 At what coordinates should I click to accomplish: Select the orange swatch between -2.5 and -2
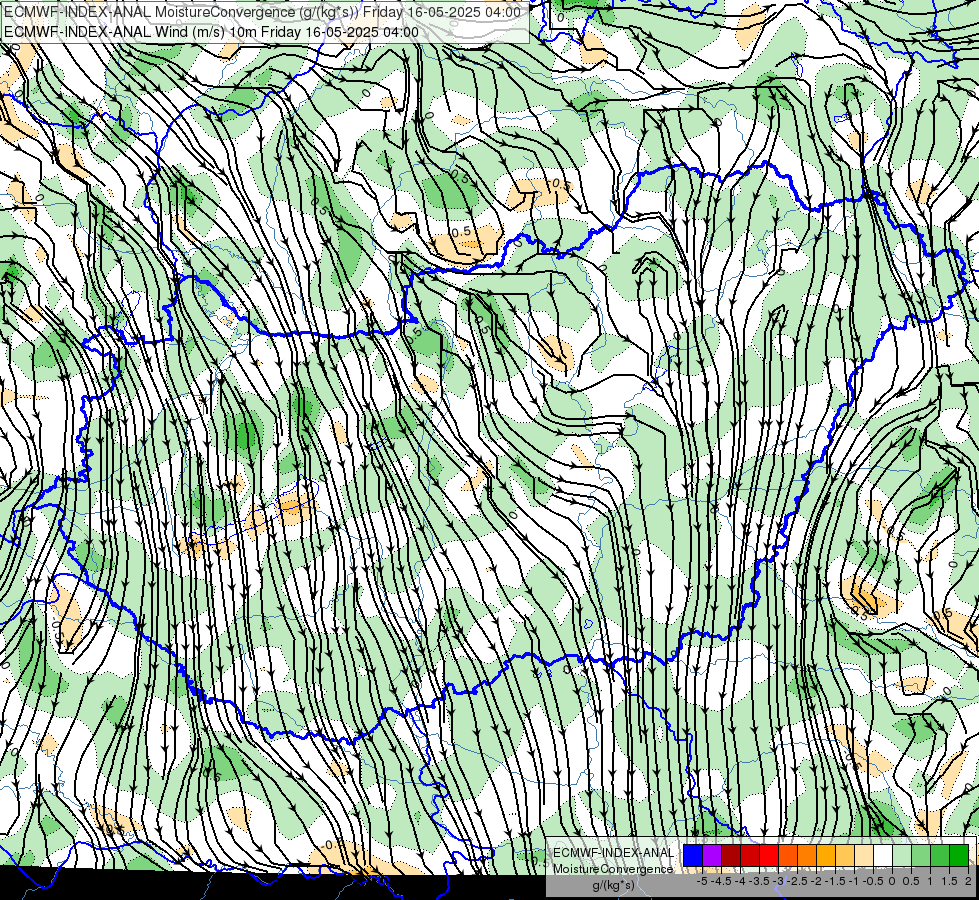(807, 855)
